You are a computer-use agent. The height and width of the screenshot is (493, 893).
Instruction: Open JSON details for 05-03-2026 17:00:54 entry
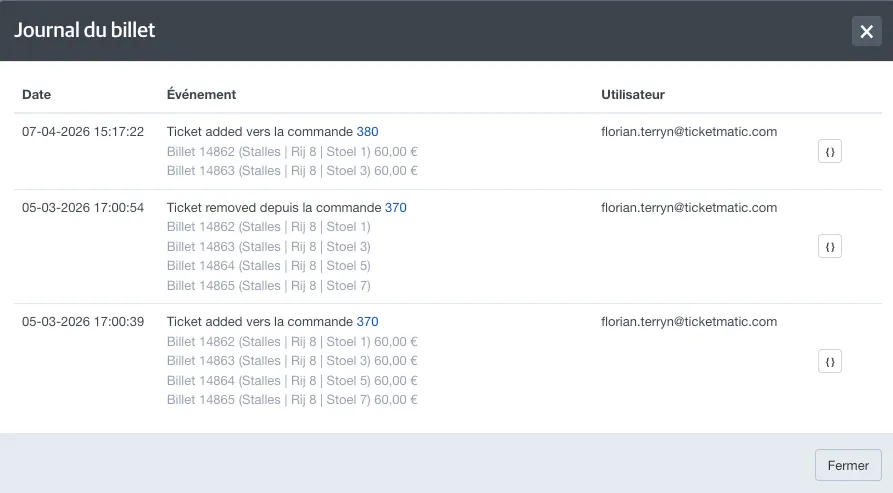pos(830,246)
